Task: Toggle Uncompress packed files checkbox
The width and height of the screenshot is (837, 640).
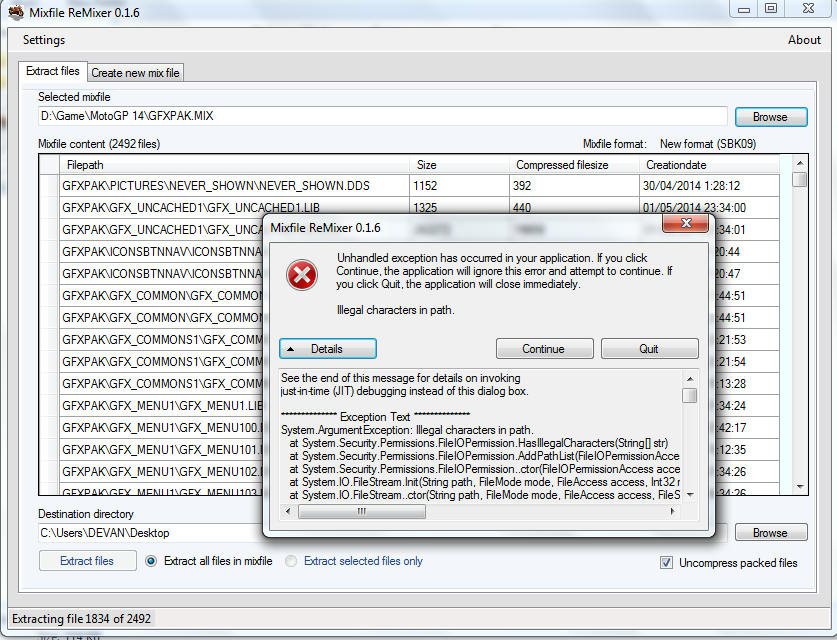Action: click(666, 563)
